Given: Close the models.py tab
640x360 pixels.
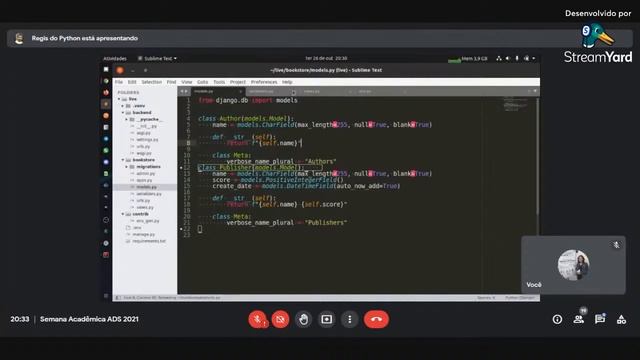Looking at the screenshot, I should click(x=240, y=91).
